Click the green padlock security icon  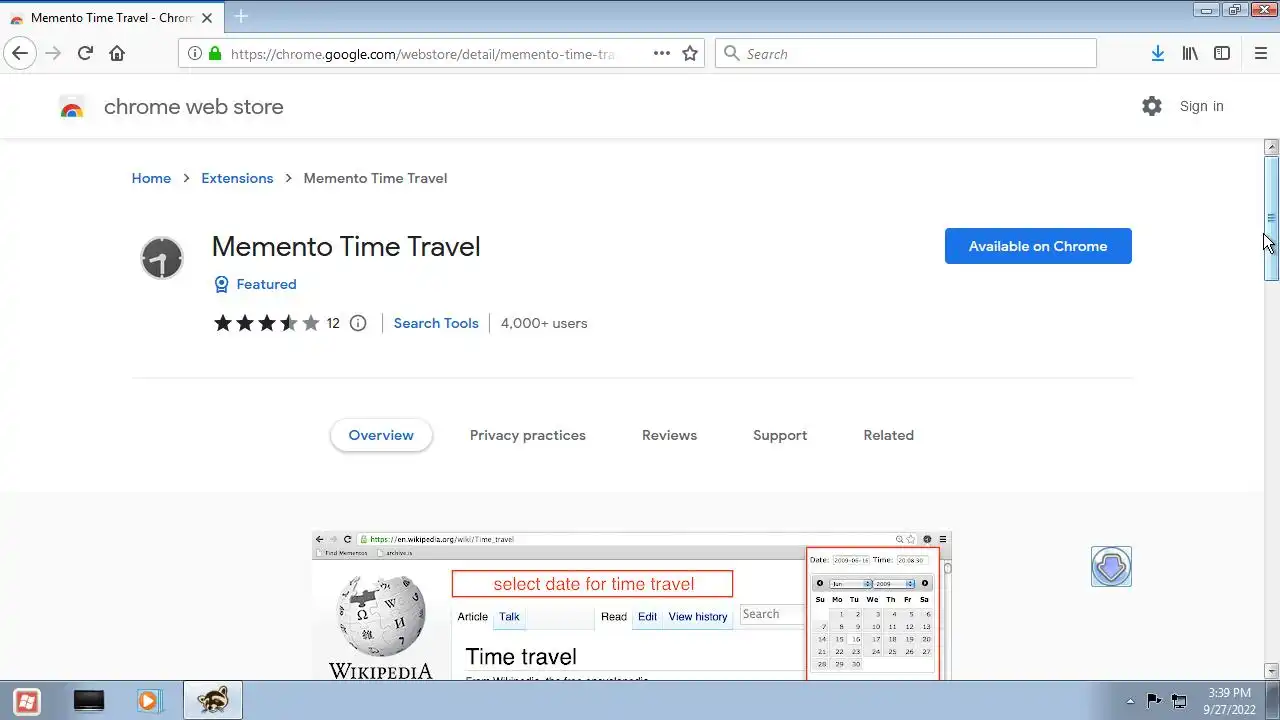214,54
